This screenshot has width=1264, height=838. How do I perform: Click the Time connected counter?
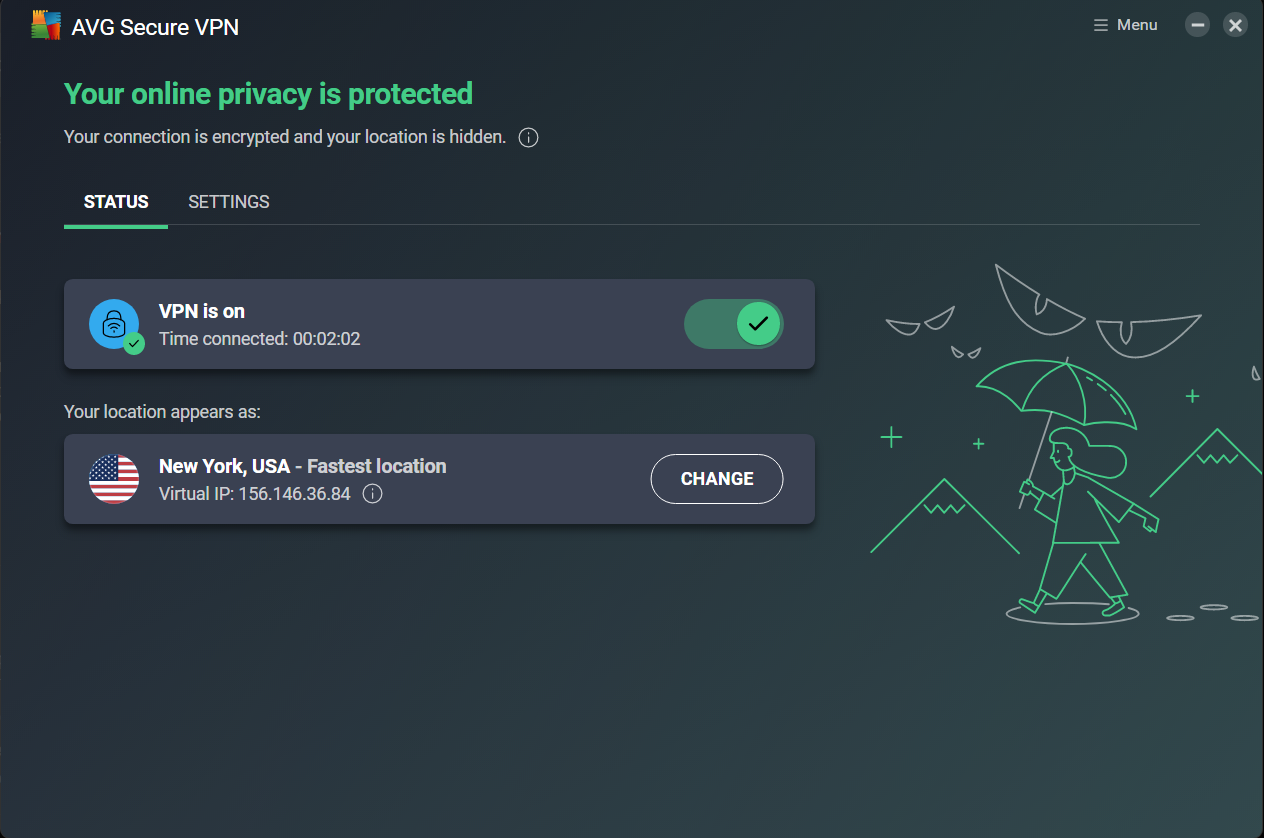coord(260,339)
